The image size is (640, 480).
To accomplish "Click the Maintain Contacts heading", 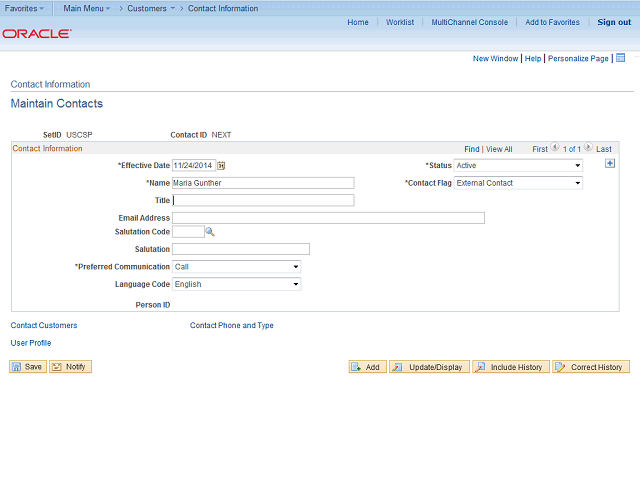I will tap(57, 103).
